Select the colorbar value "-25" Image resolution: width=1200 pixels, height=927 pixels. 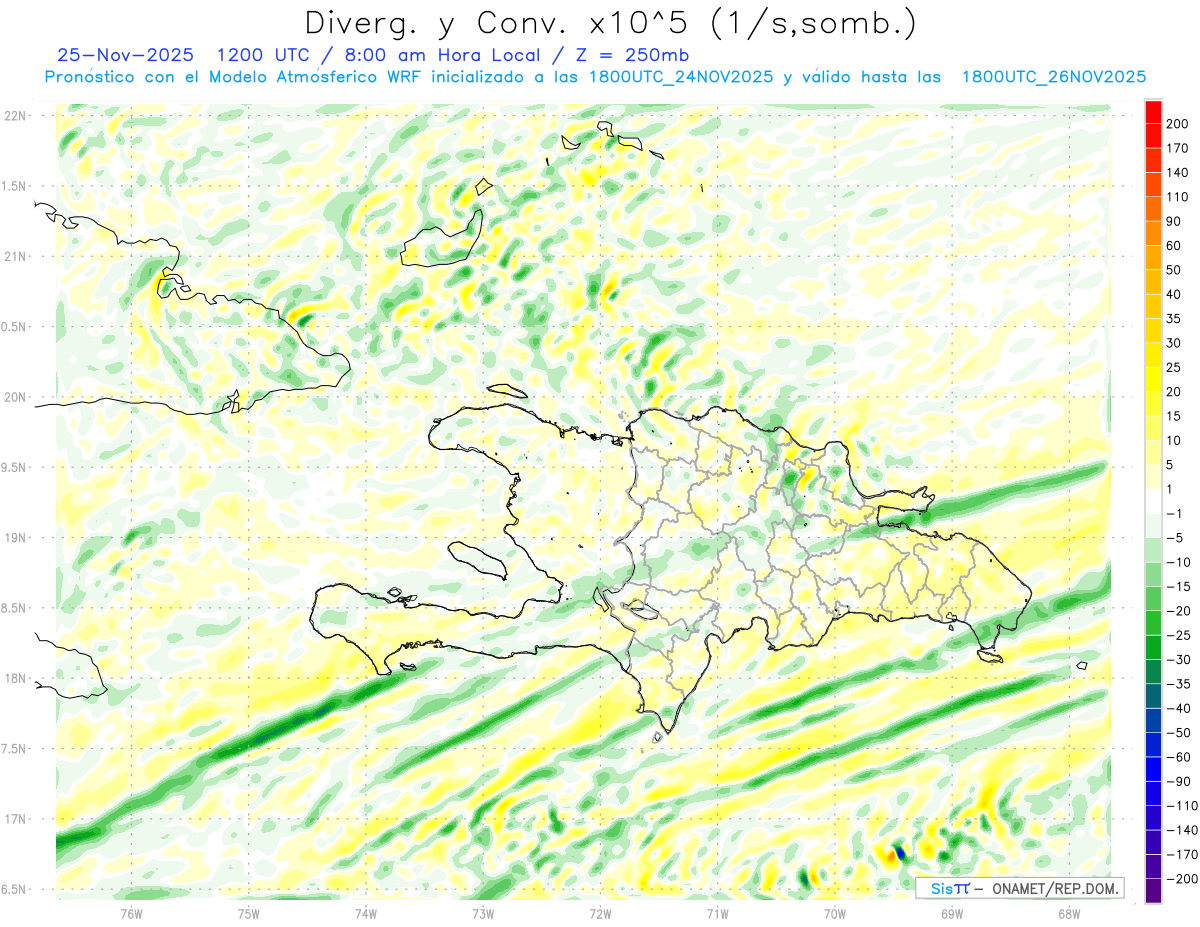(1179, 636)
